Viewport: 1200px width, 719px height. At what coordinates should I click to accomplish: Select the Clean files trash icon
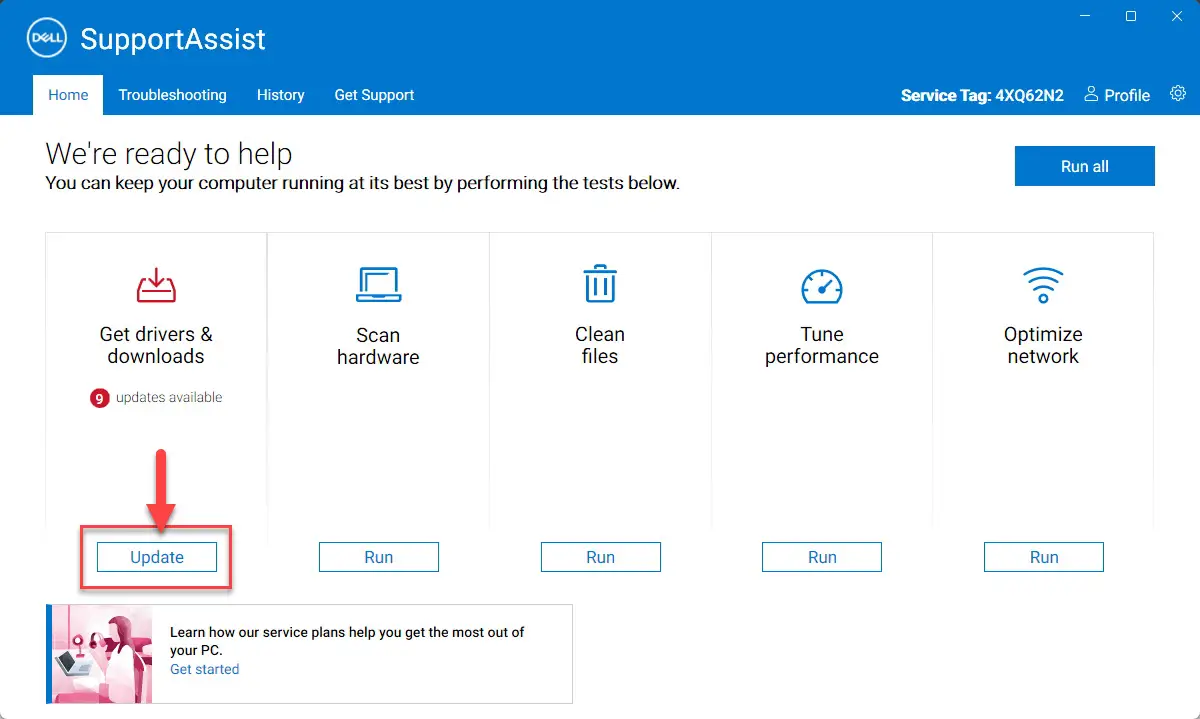[x=600, y=283]
